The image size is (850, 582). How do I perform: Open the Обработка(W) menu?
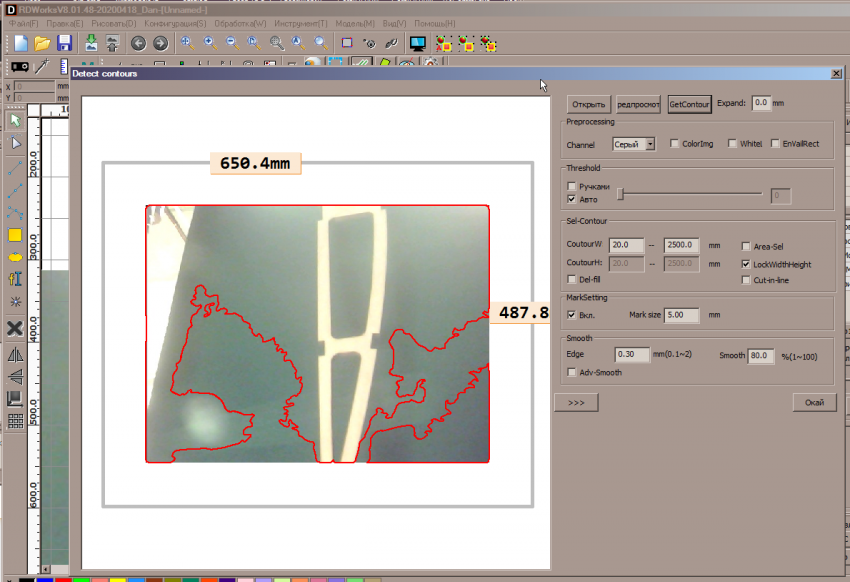pos(240,23)
